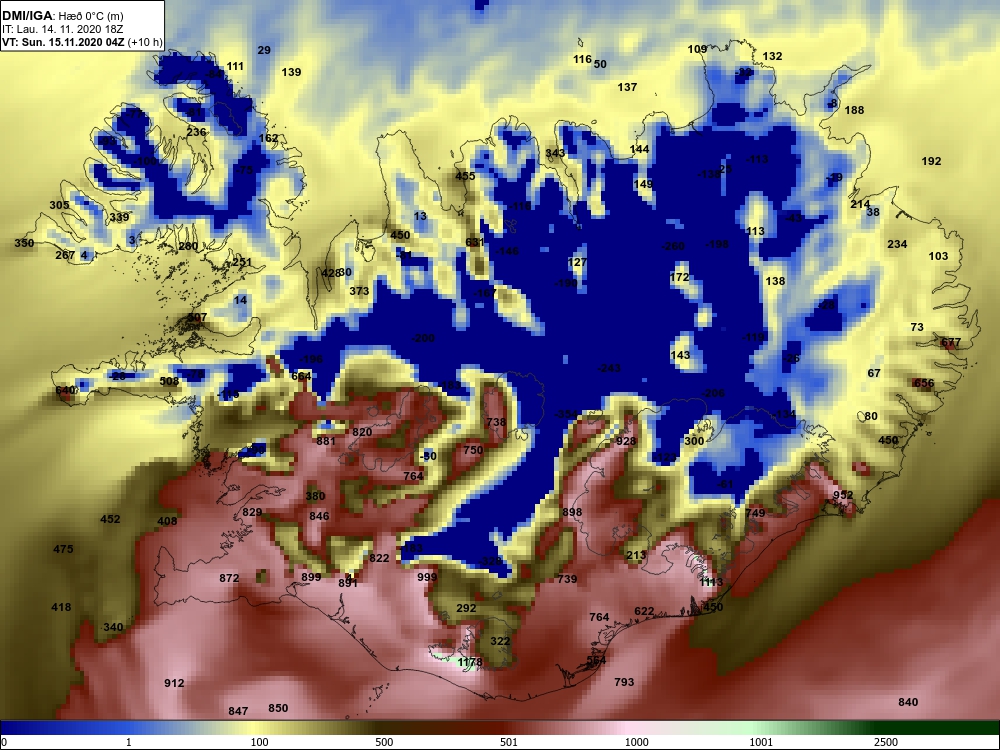
Task: Click the map value '340'
Action: (x=113, y=627)
